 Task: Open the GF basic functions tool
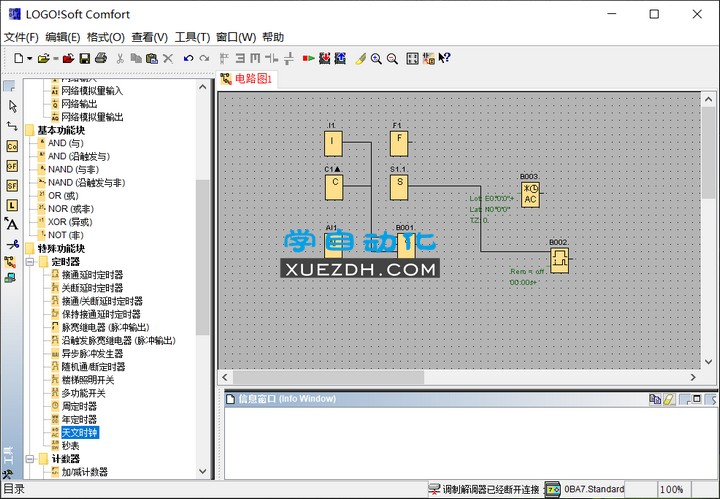[x=12, y=166]
